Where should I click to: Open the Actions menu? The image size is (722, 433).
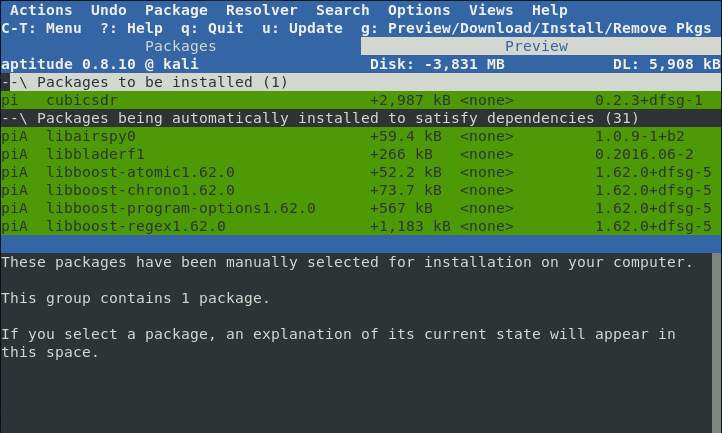[41, 10]
